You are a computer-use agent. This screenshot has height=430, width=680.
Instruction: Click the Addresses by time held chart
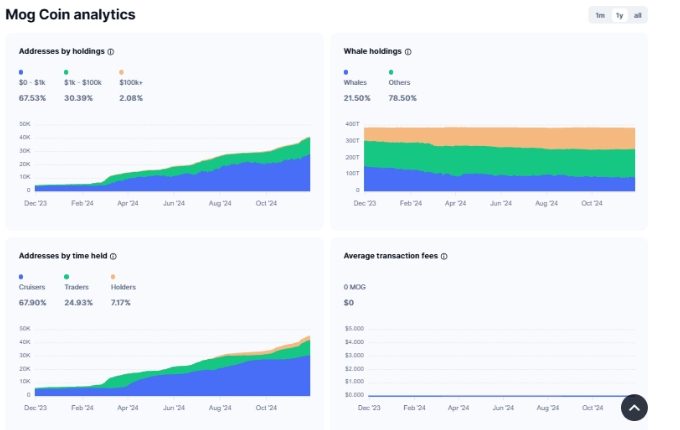(x=172, y=365)
